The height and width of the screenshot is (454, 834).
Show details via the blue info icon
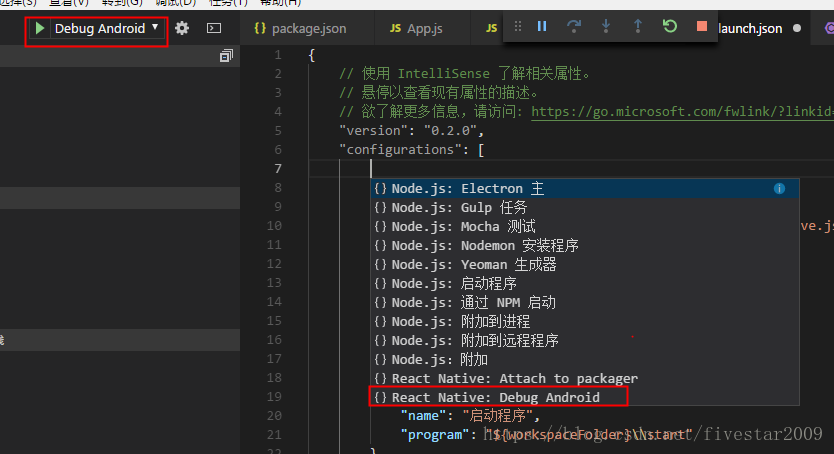click(779, 189)
